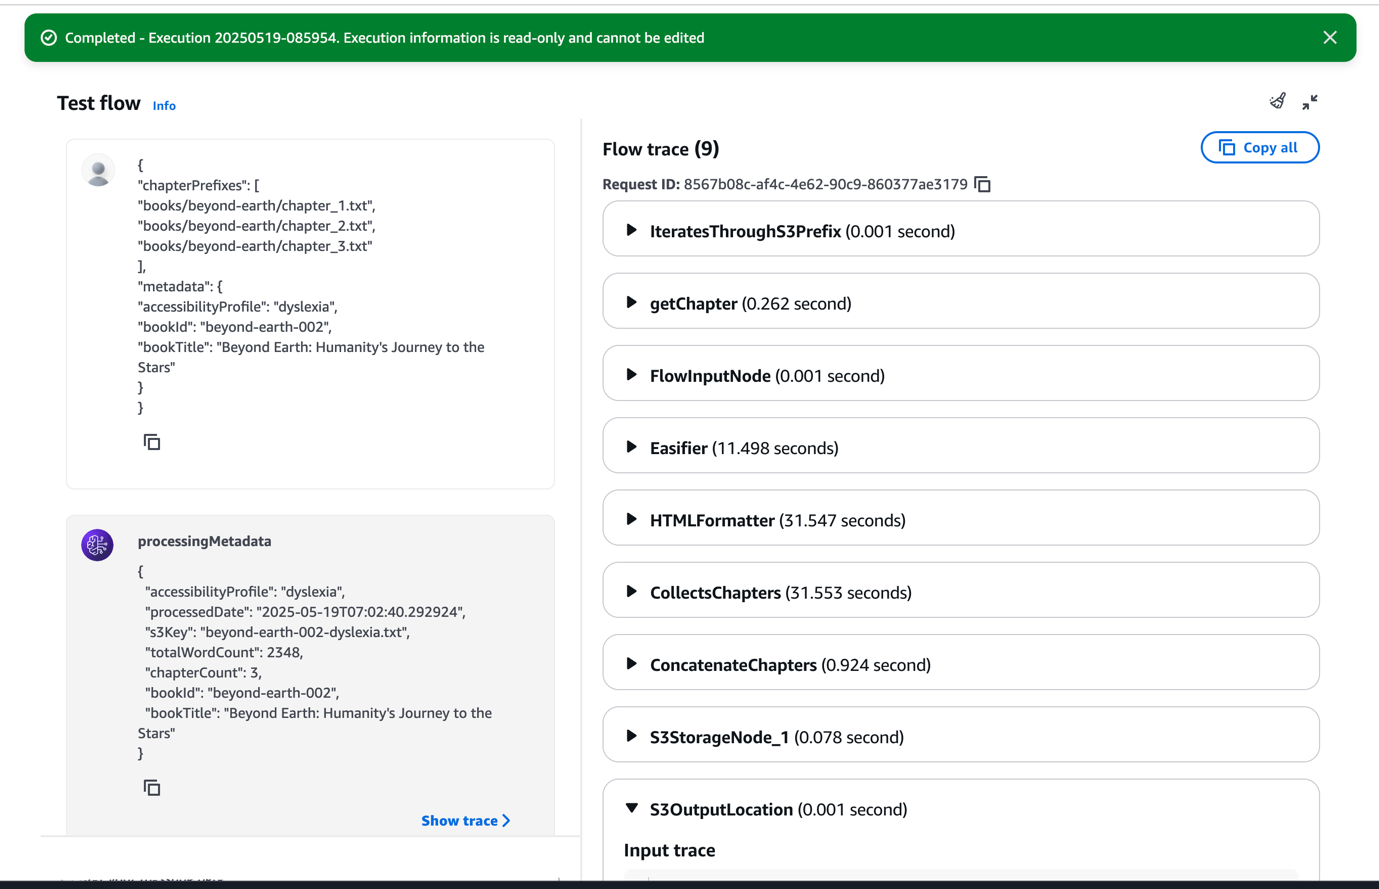Copy the chapterPrefixes input JSON message

(x=151, y=441)
